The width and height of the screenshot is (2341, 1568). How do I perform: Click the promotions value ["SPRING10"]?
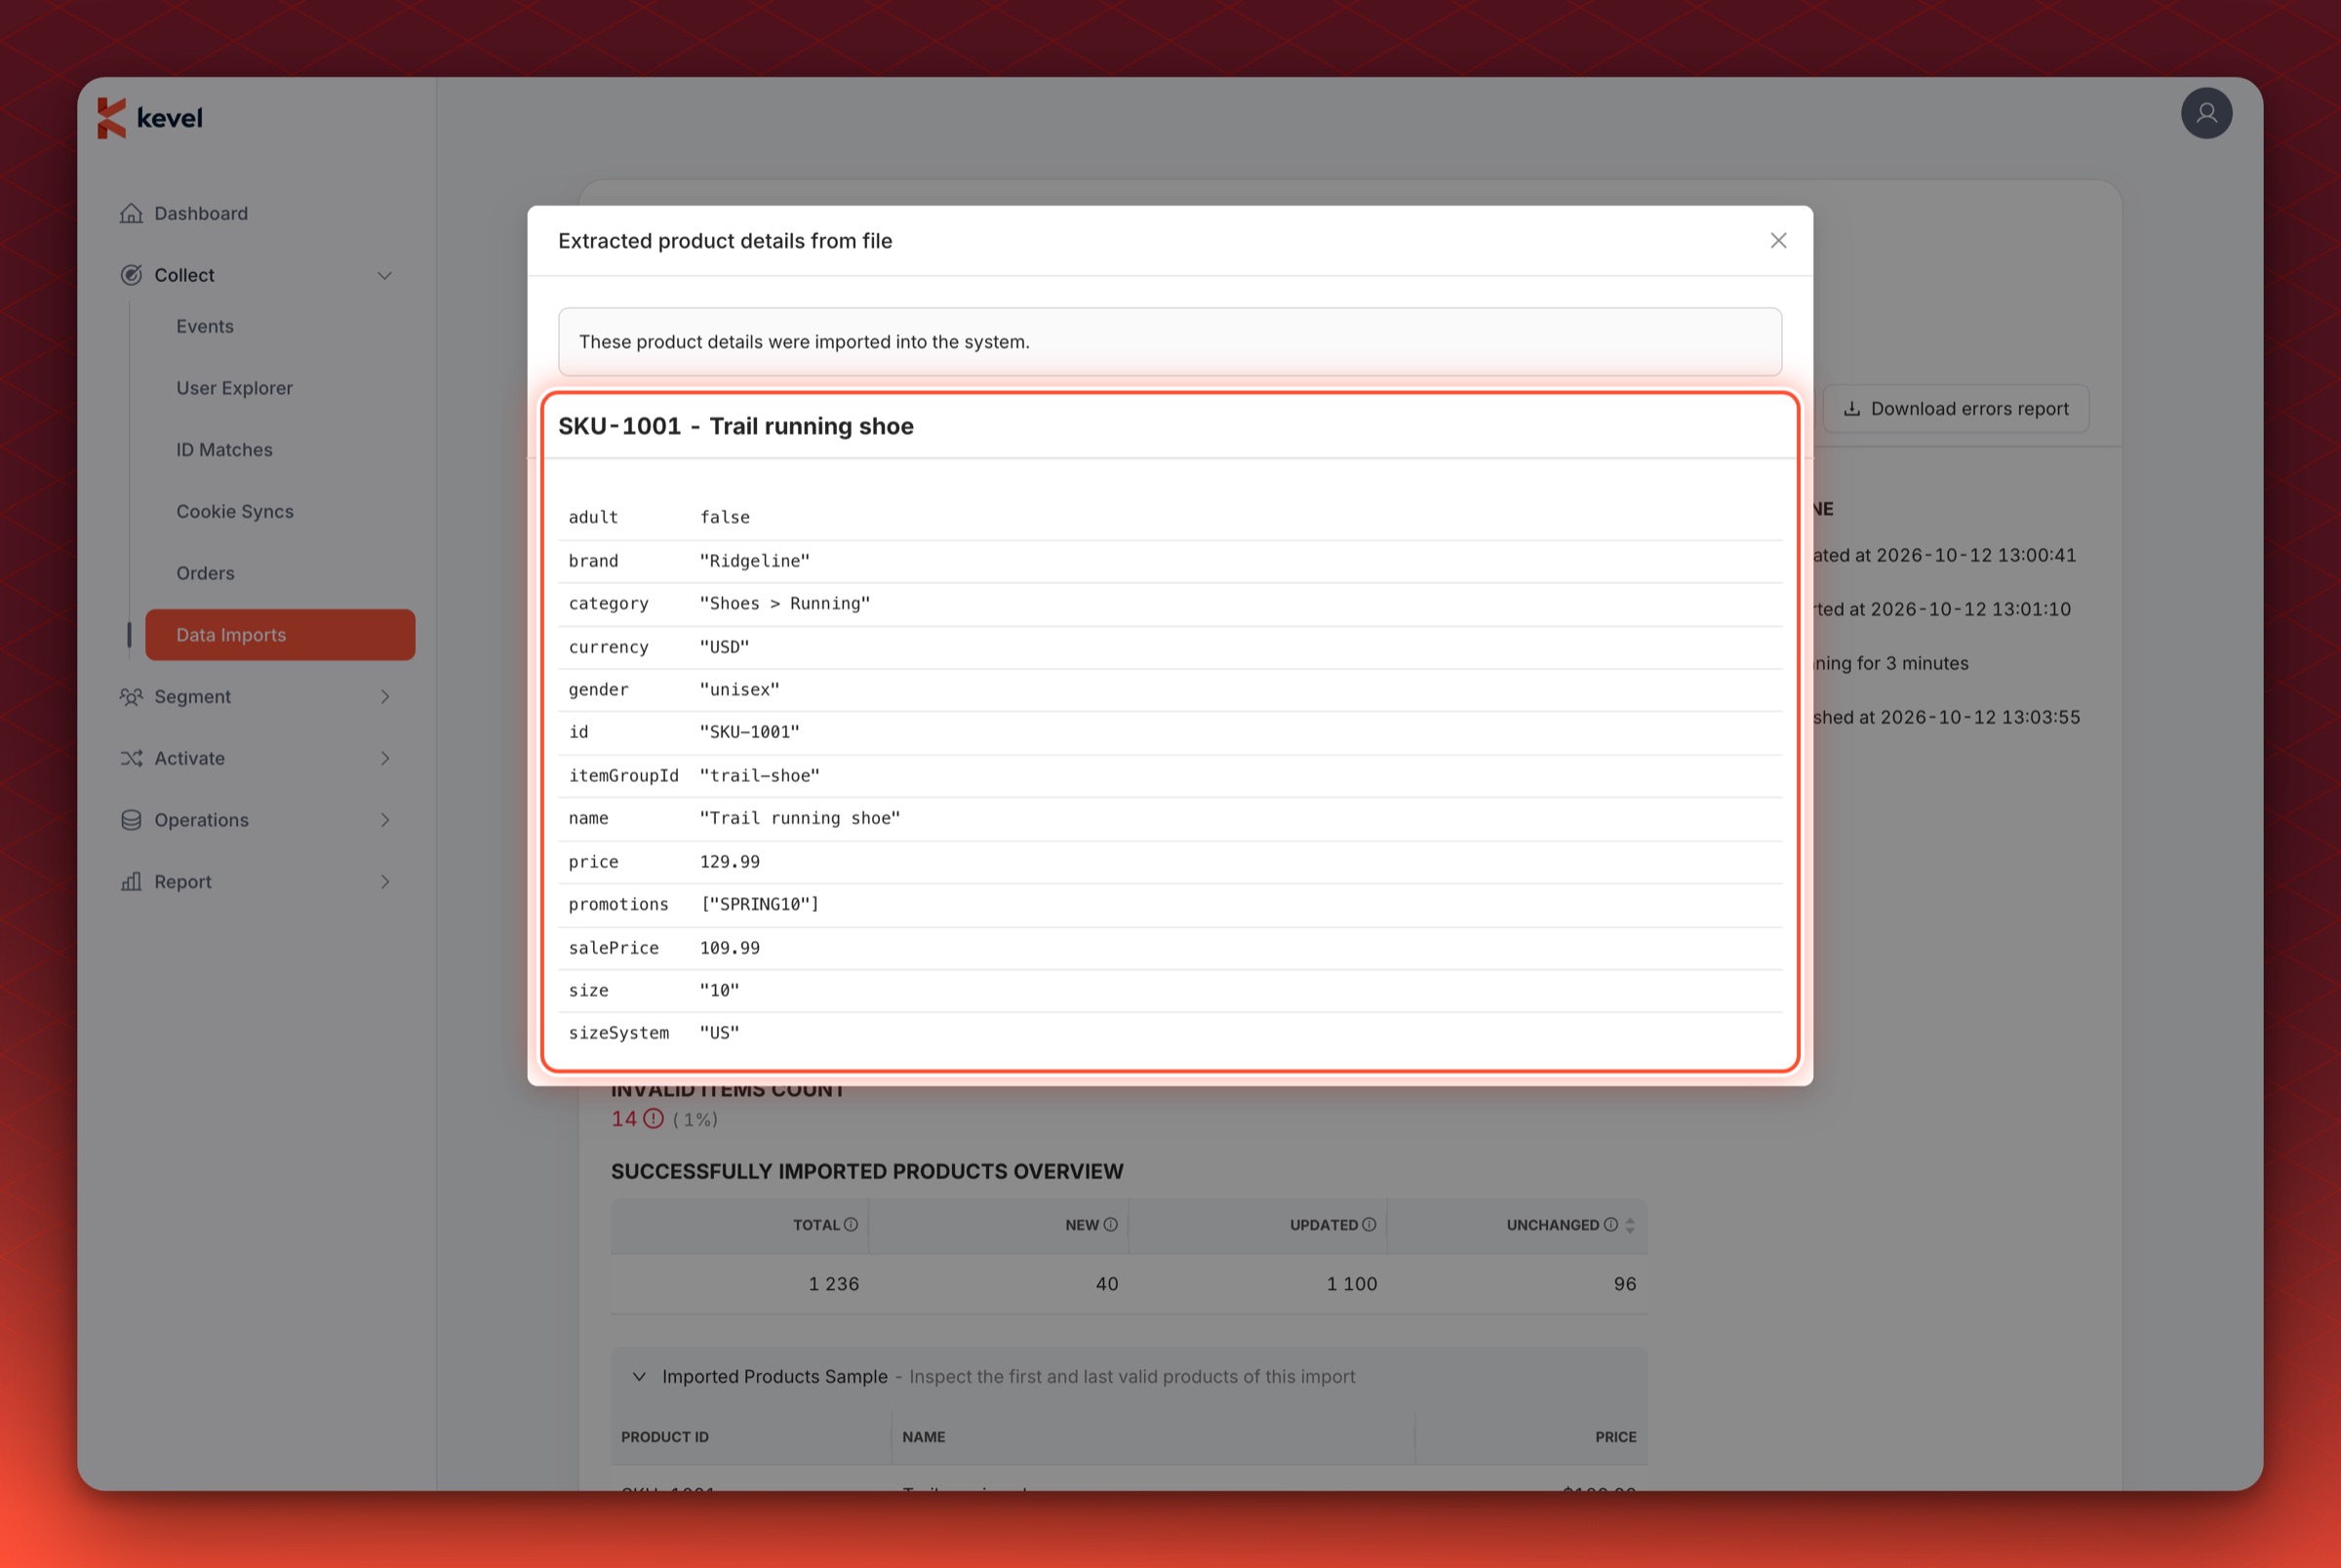[760, 904]
